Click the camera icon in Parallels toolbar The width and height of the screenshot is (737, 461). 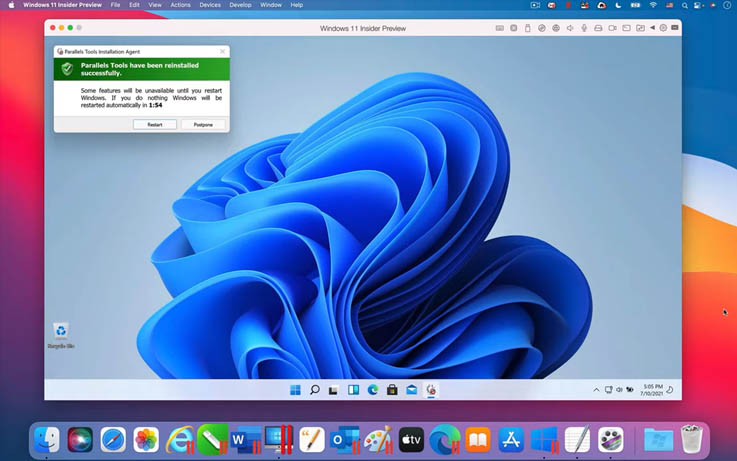[x=612, y=28]
